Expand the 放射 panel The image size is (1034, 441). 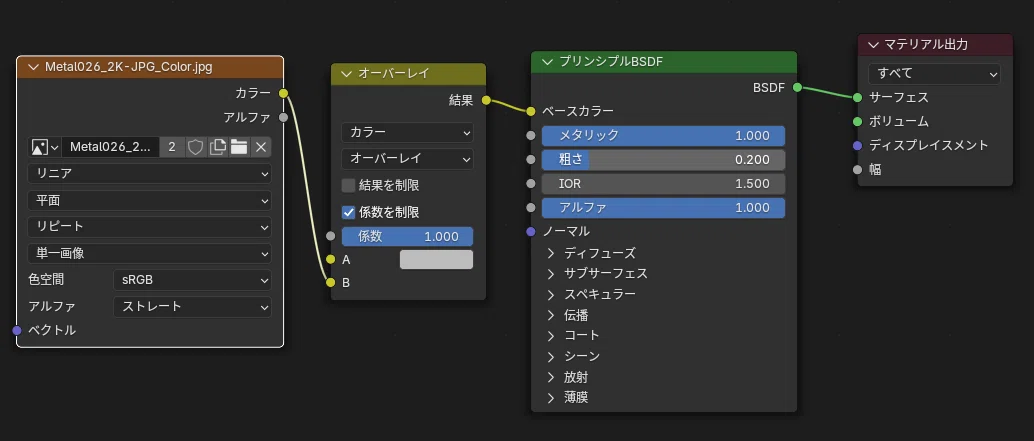point(551,378)
